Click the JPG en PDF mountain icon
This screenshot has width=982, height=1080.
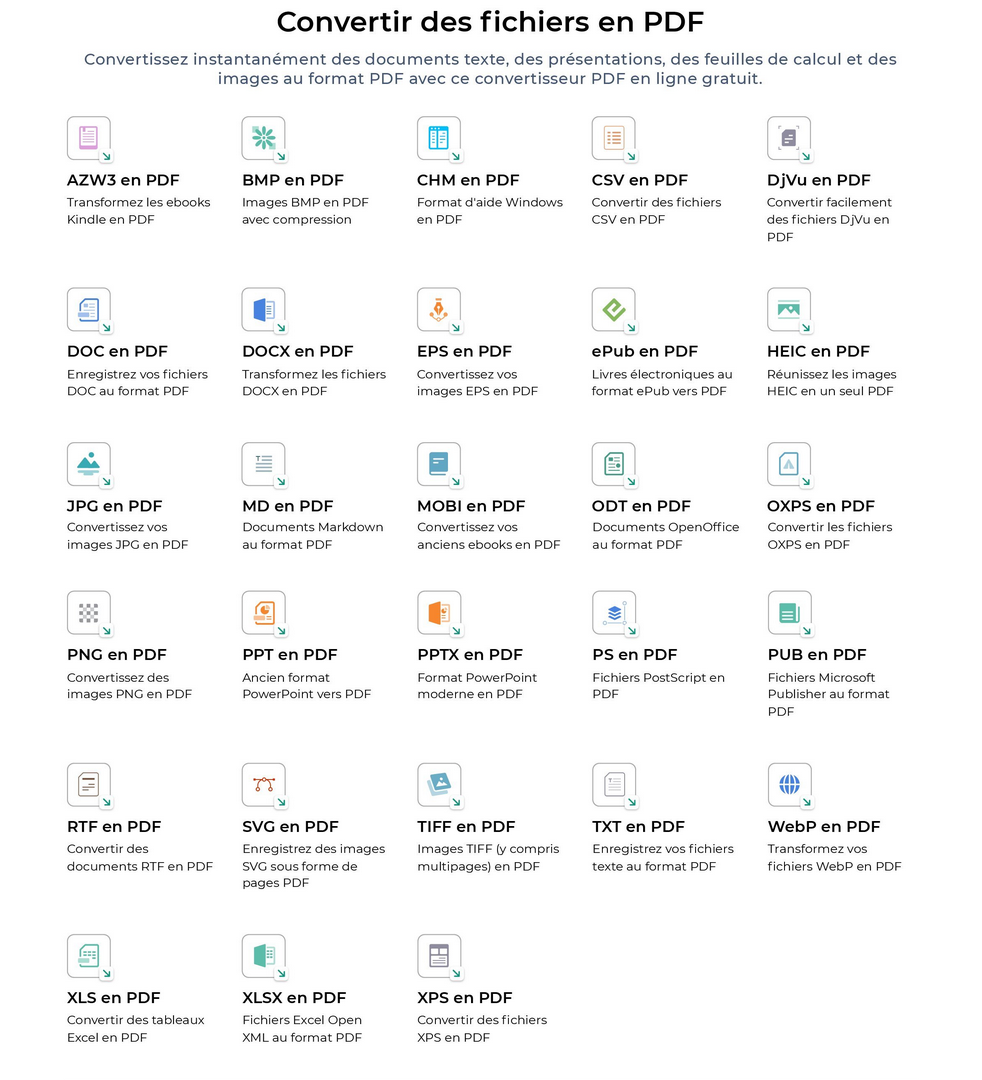[89, 464]
